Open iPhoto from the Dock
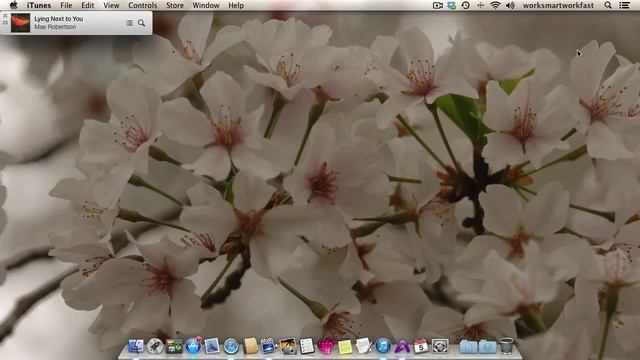640x360 pixels. (x=288, y=346)
